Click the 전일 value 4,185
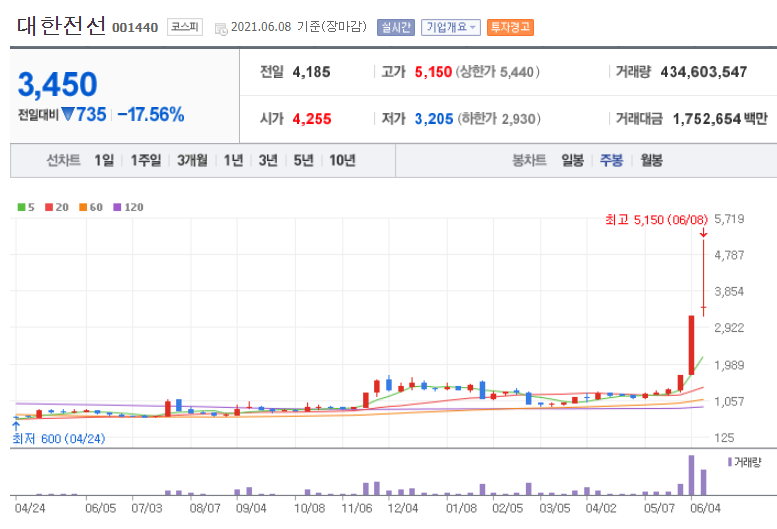The image size is (777, 529). (x=311, y=72)
